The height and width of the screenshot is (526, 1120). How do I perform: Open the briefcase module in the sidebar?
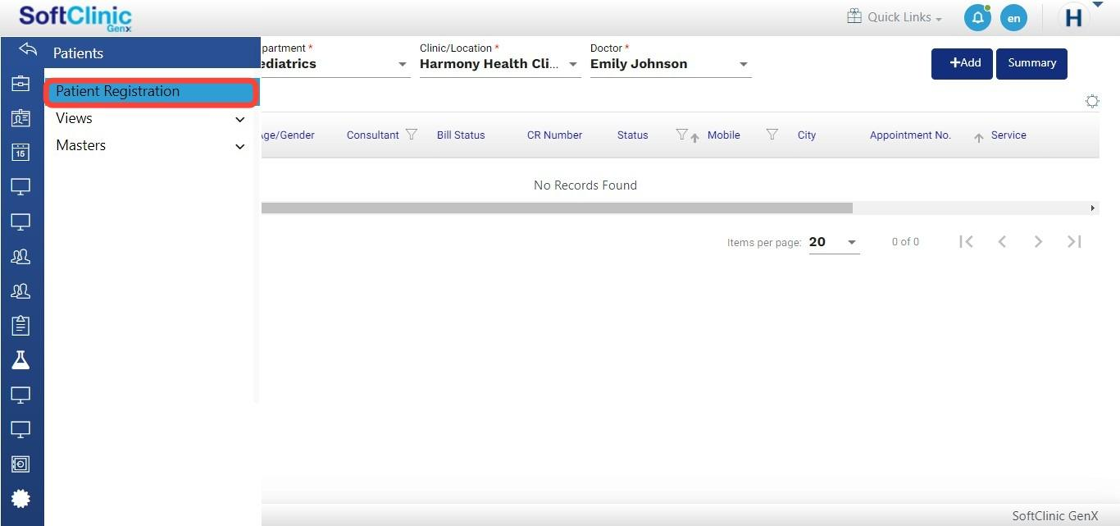tap(21, 84)
